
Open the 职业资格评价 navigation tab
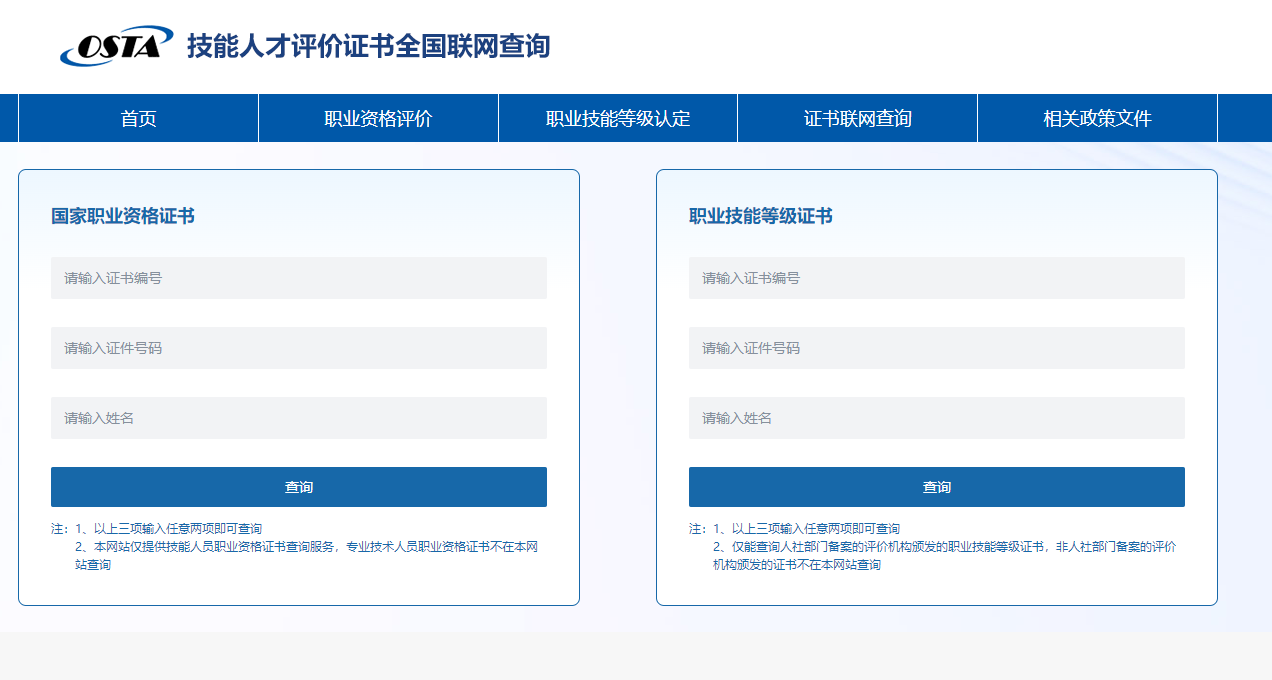[x=378, y=118]
